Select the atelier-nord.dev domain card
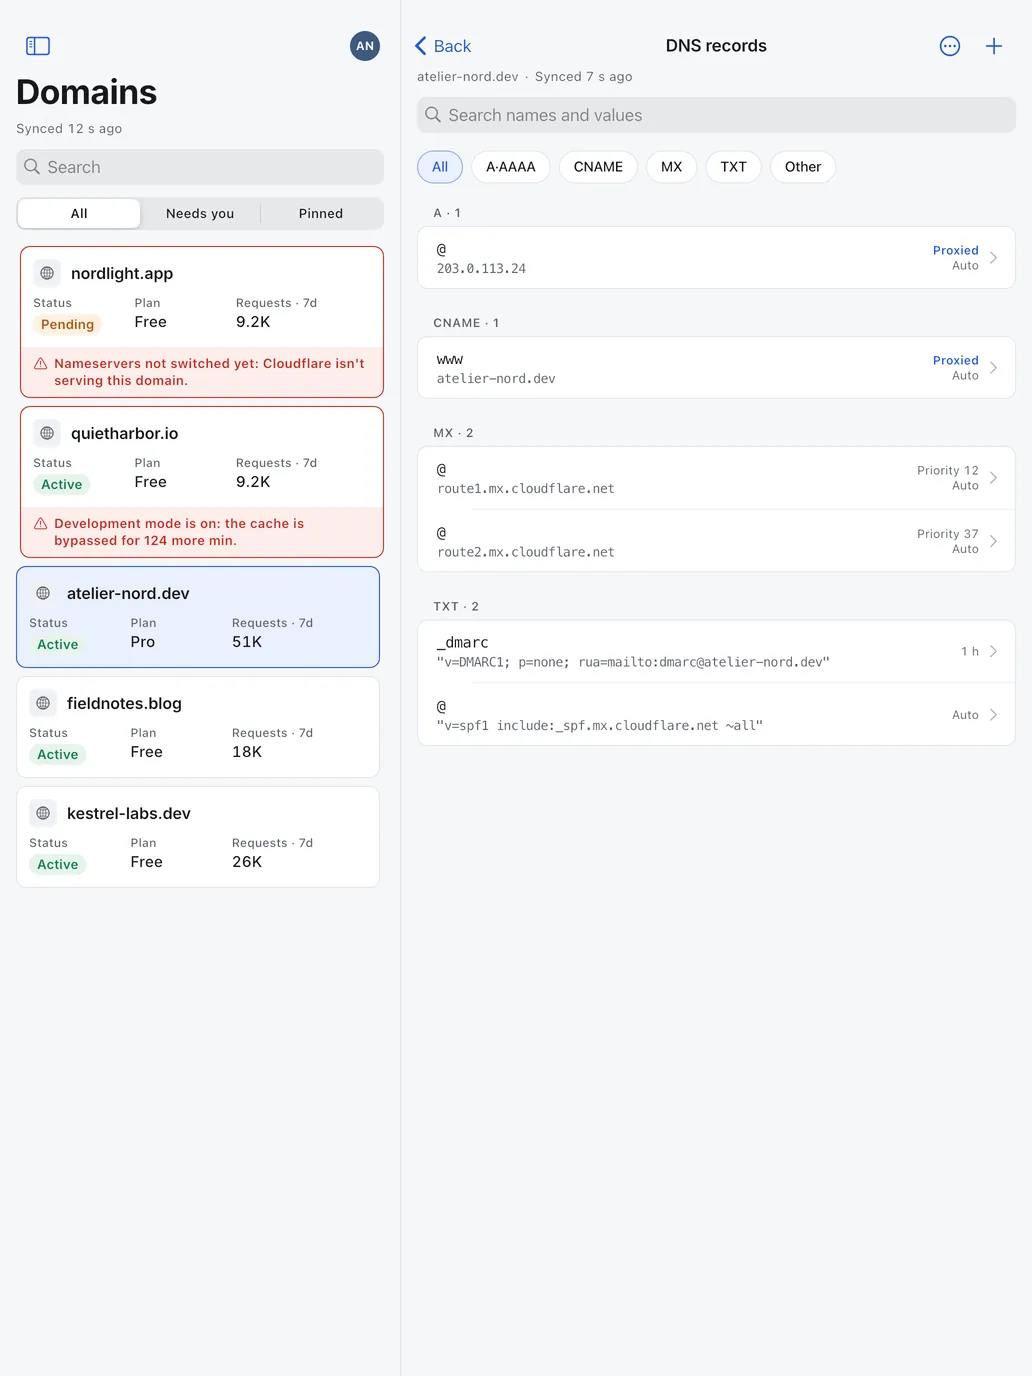Screen dimensions: 1032x1376 click(x=198, y=617)
